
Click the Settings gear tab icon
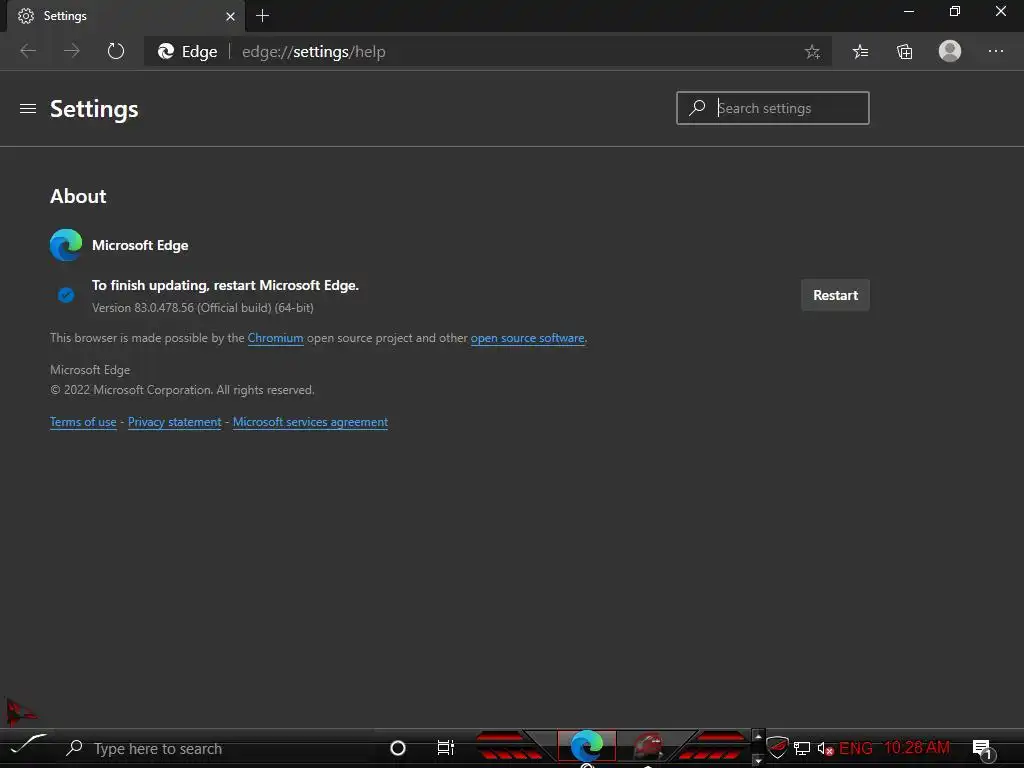coord(25,16)
